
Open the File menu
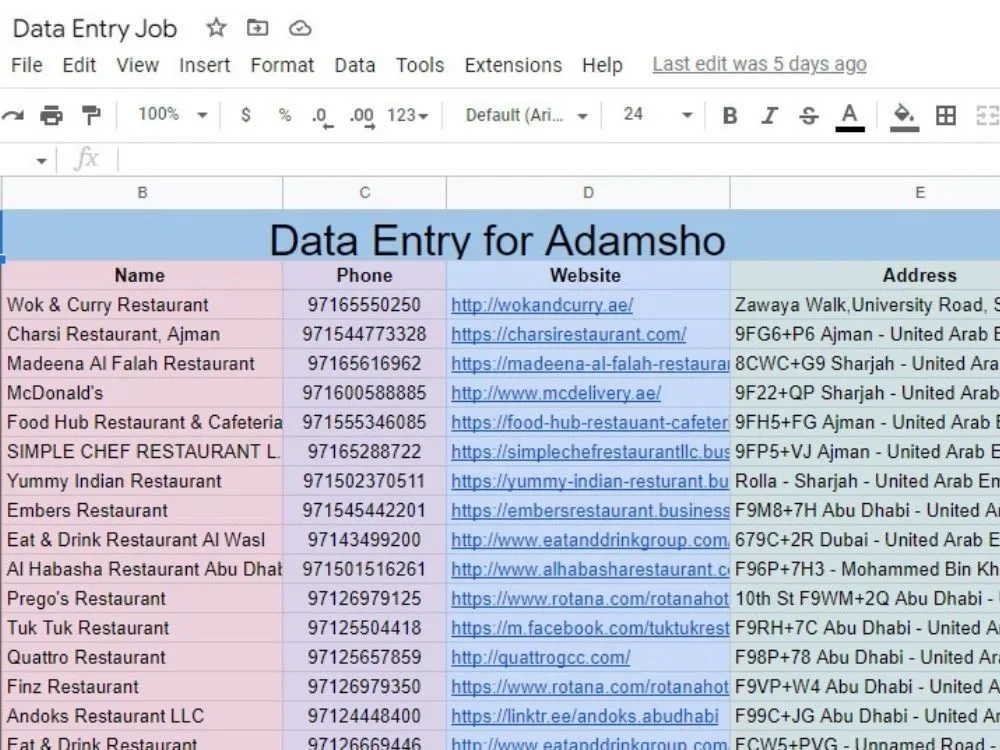[x=27, y=65]
